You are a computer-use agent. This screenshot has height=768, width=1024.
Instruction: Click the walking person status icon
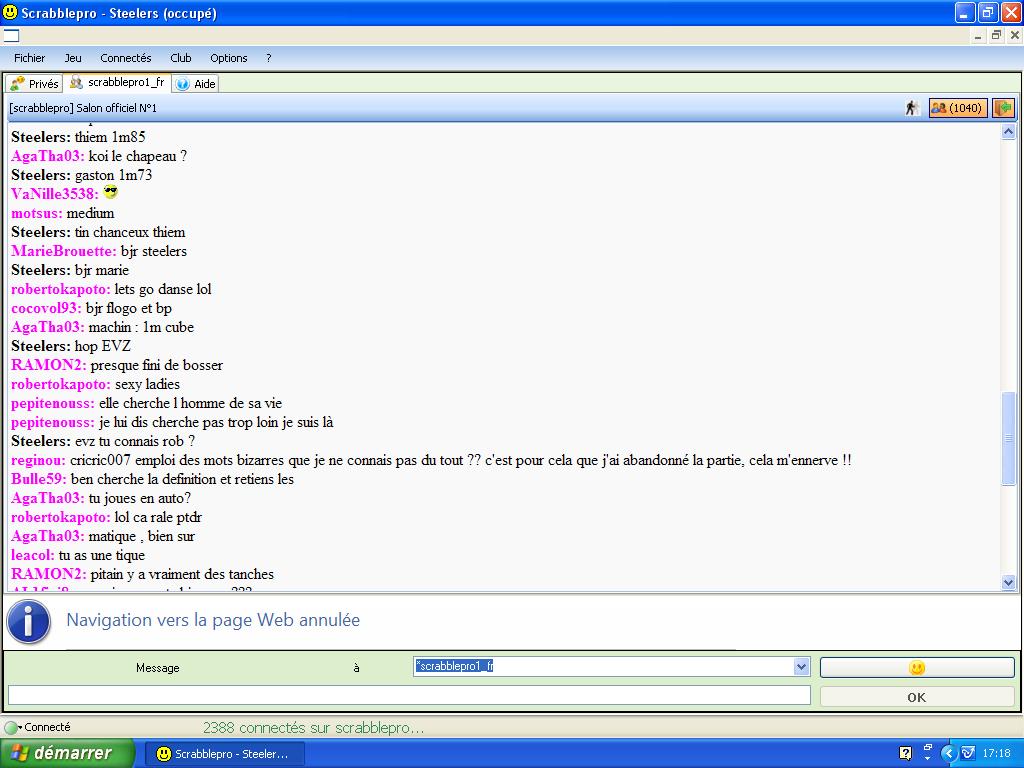point(912,108)
